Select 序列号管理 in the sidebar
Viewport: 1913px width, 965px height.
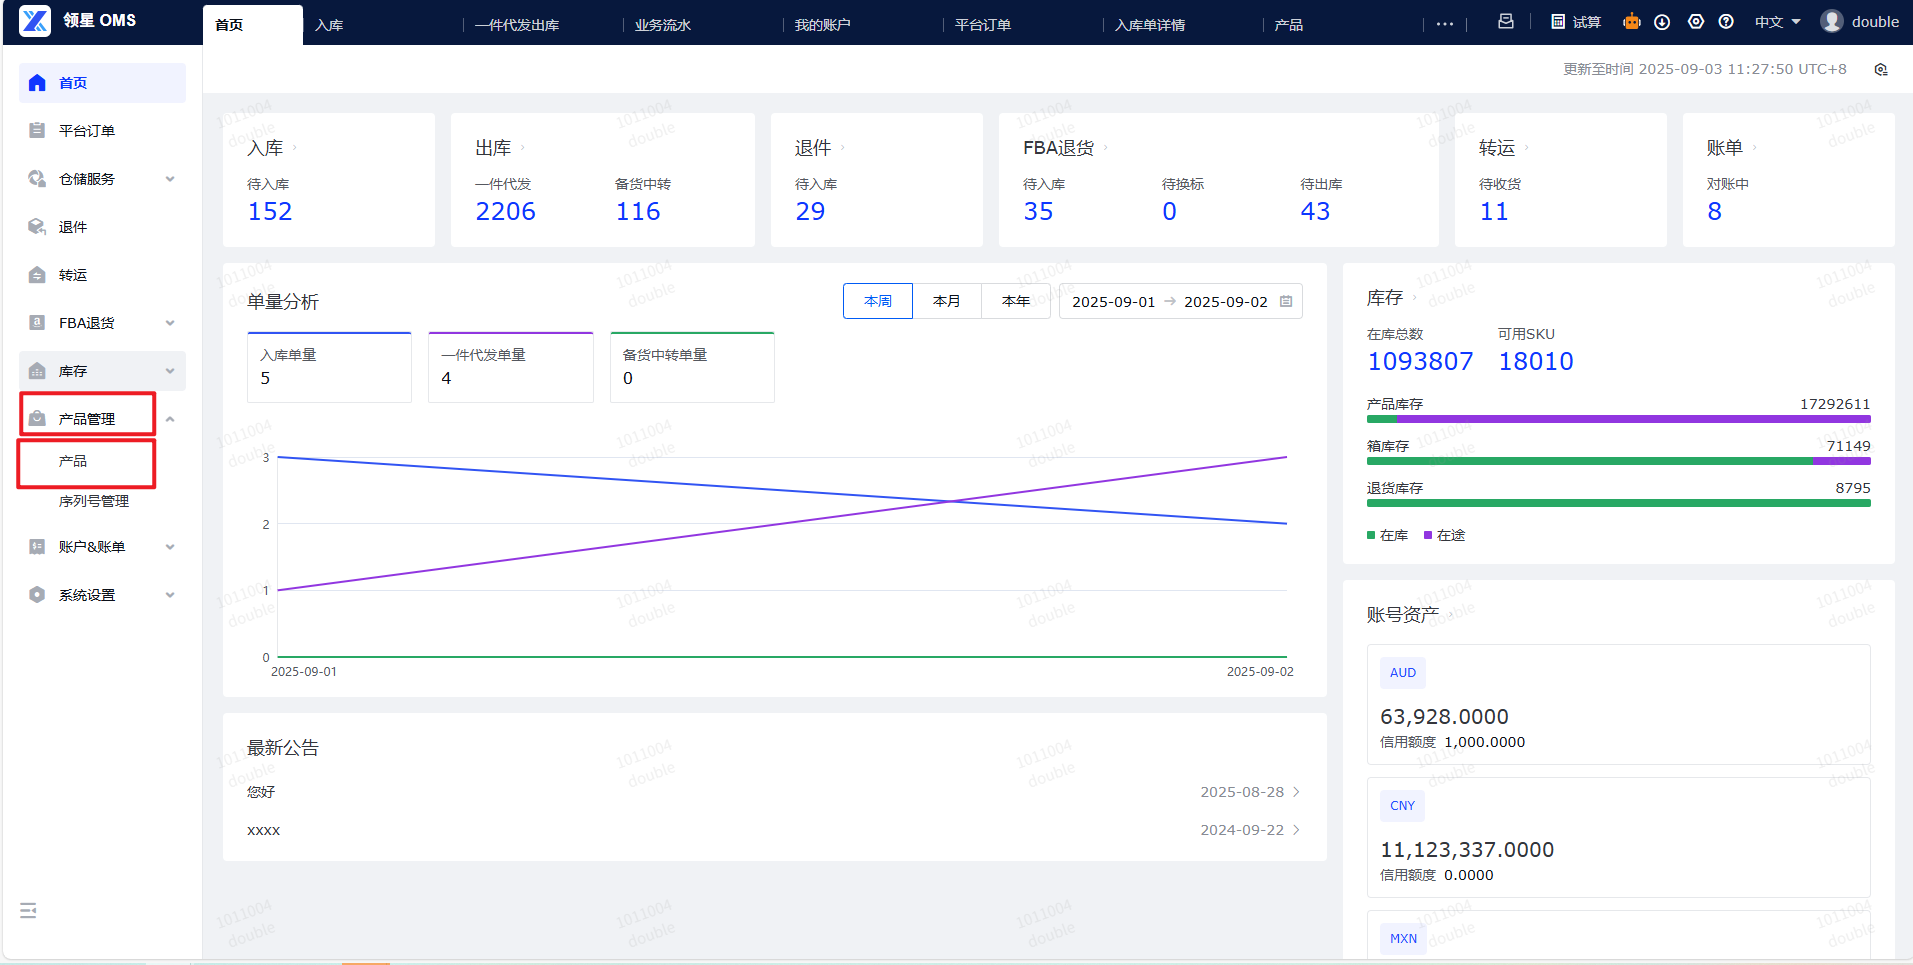(94, 501)
